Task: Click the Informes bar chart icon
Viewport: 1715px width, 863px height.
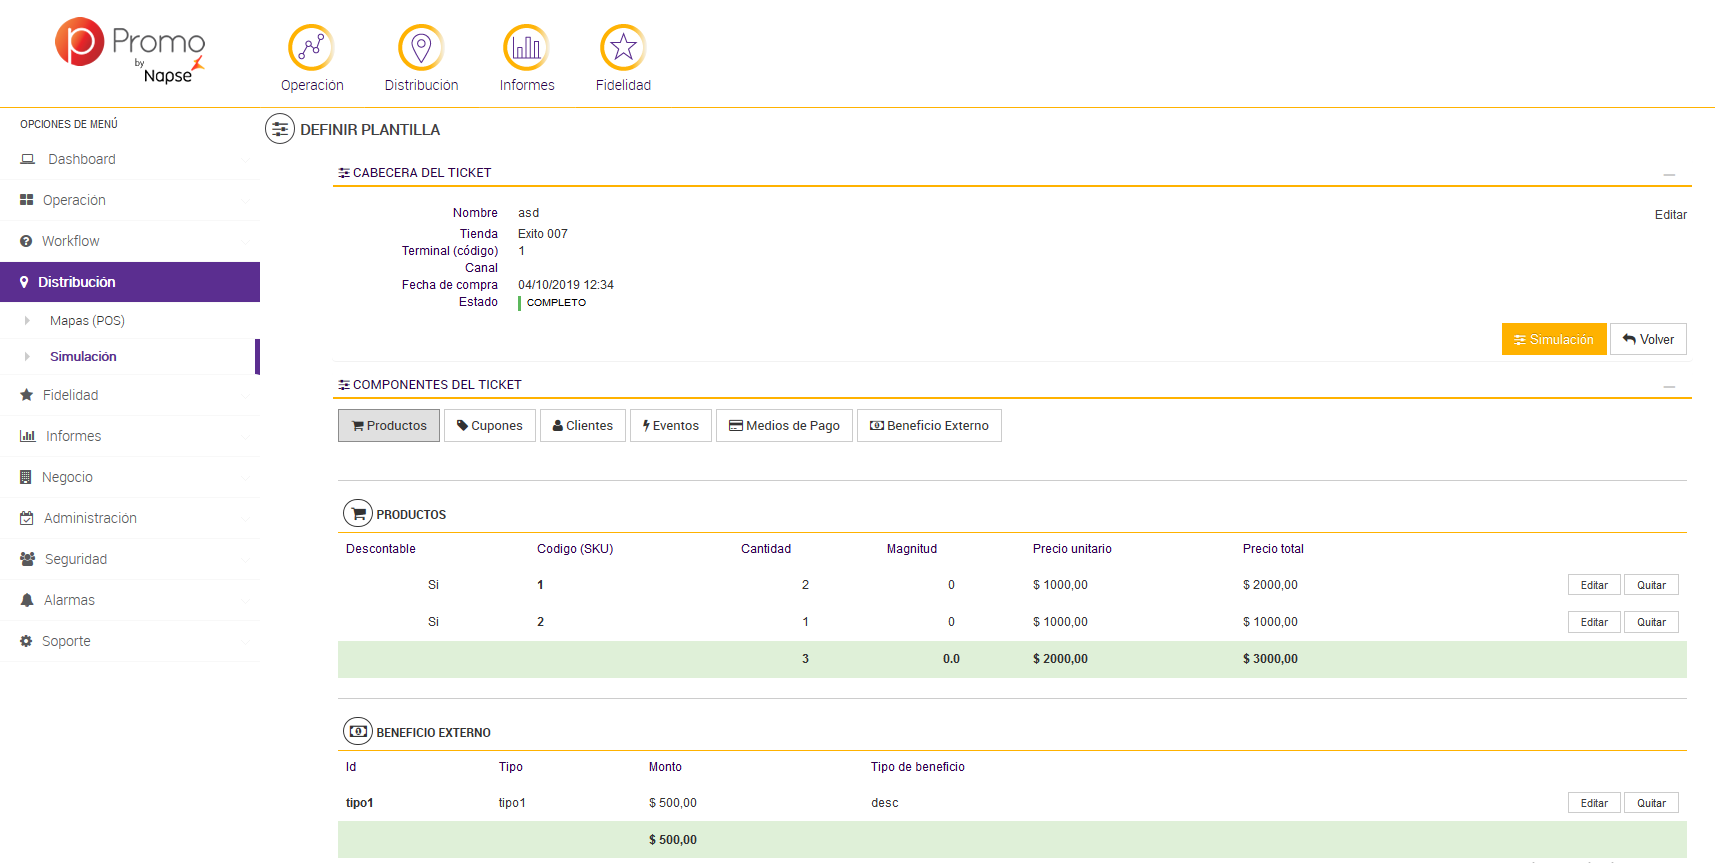Action: coord(526,47)
